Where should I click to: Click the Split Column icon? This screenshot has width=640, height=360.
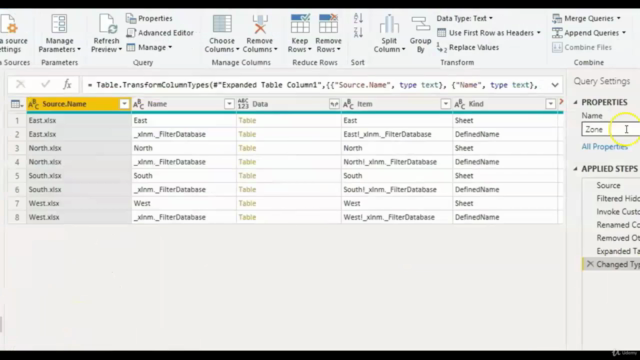click(389, 24)
